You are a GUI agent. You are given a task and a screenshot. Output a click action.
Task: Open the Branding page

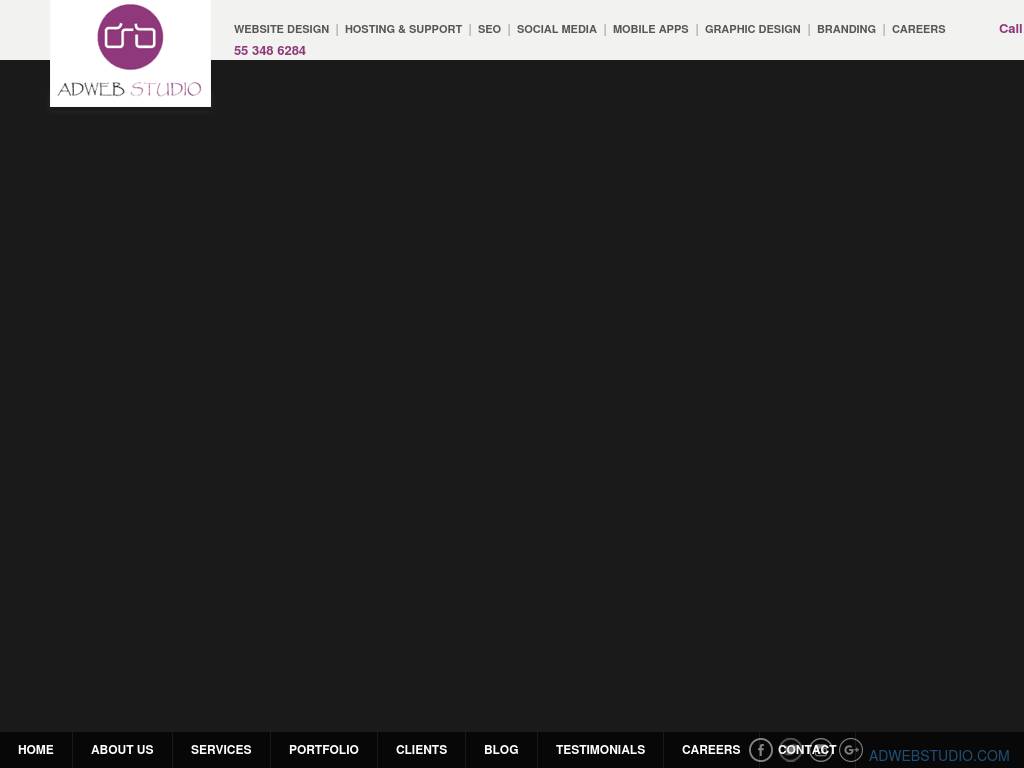[x=846, y=29]
